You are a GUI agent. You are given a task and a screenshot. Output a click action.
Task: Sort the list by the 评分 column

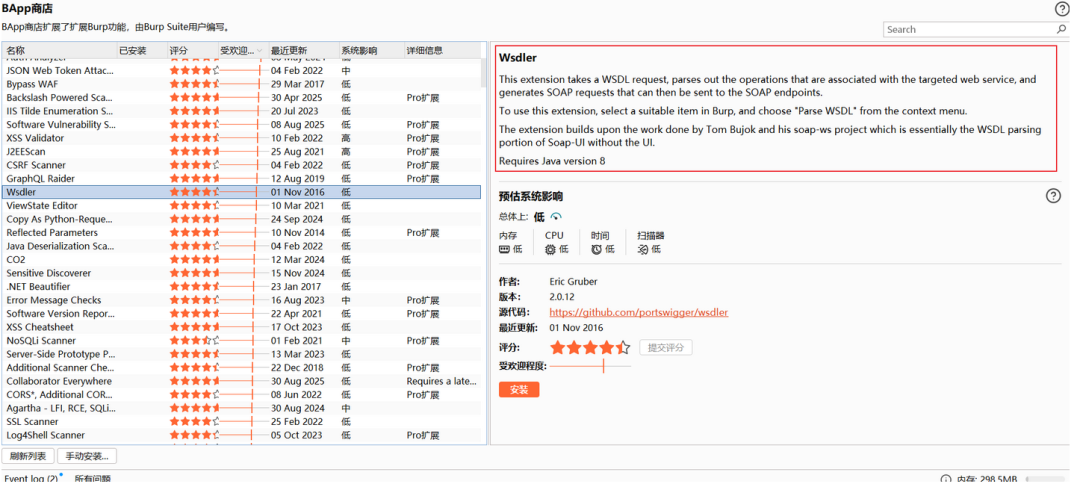point(192,50)
